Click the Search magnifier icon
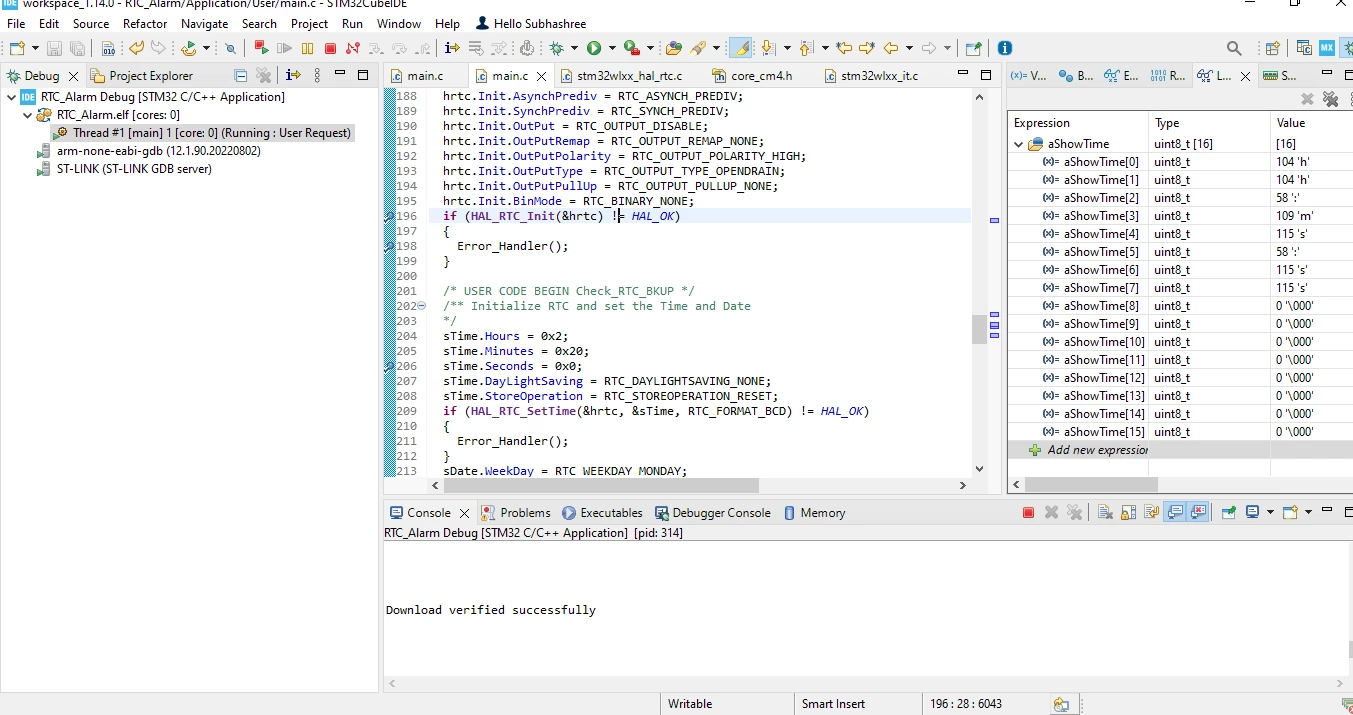Screen dimensions: 1353x715 pos(1234,48)
